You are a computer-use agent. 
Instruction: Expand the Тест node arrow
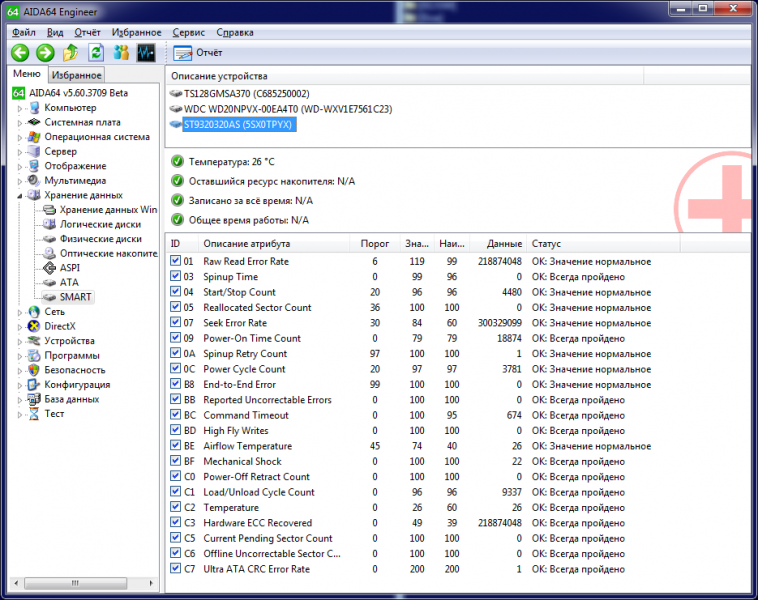pyautogui.click(x=20, y=414)
